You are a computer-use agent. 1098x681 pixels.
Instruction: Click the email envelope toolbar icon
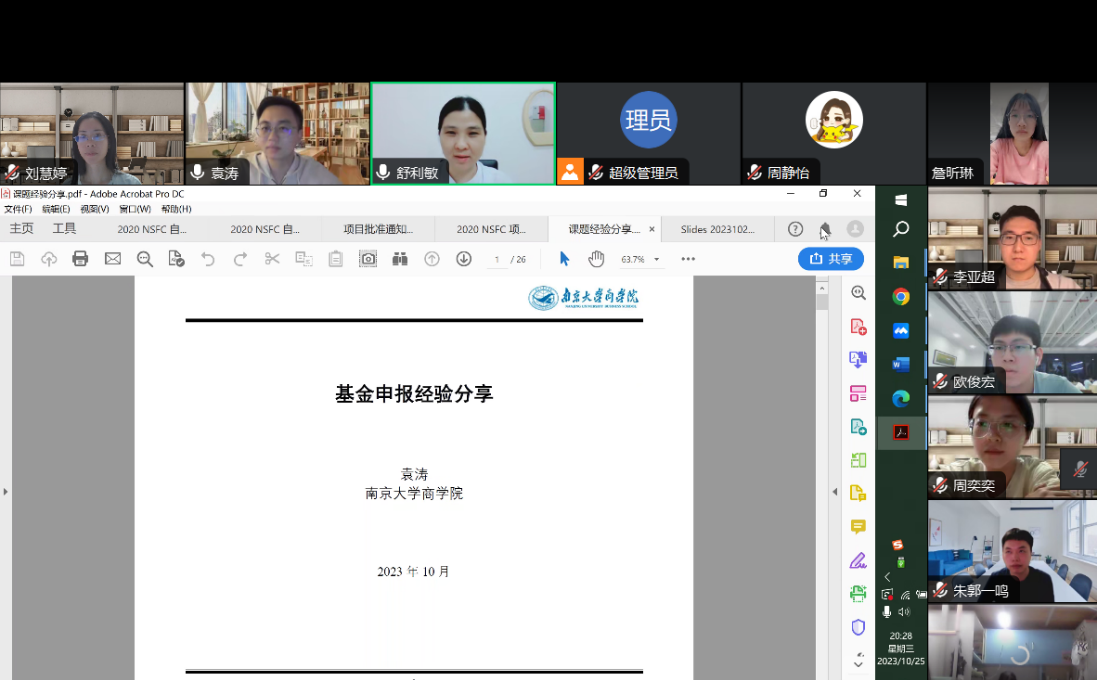(x=113, y=259)
